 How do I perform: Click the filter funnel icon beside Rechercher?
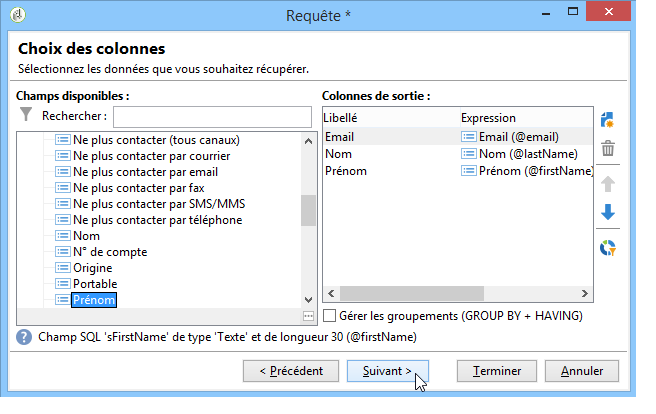coord(27,115)
